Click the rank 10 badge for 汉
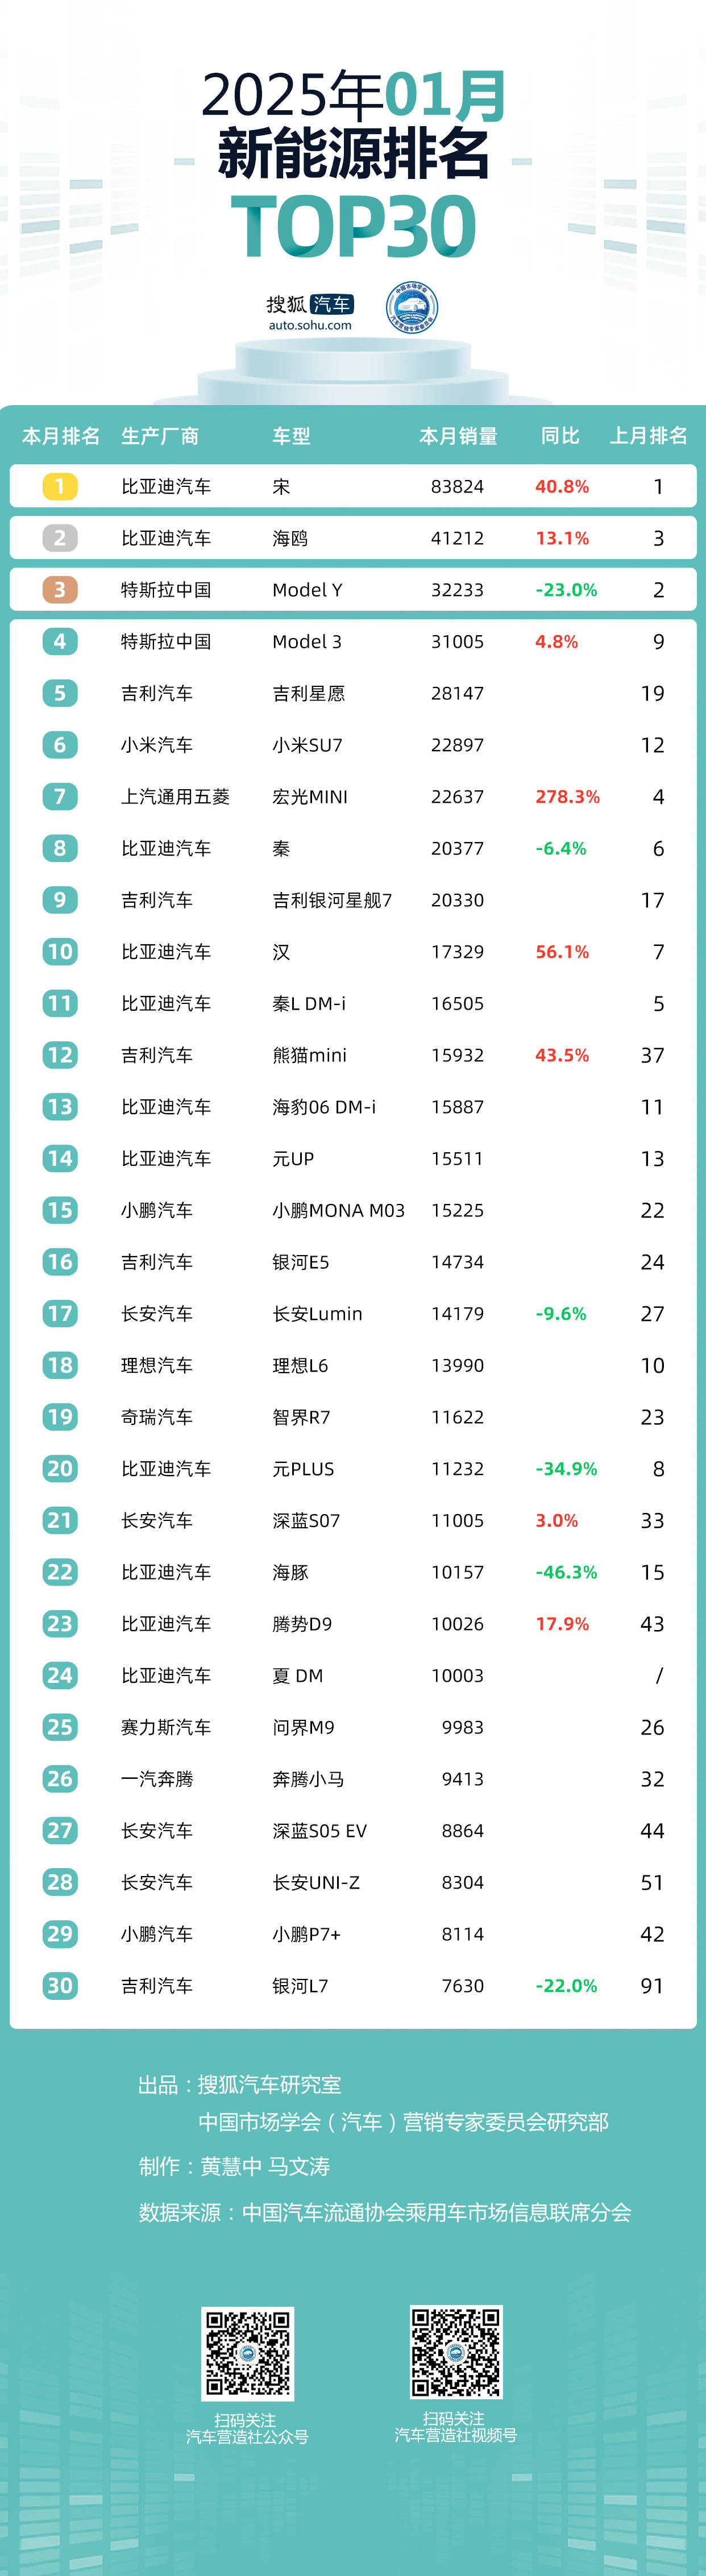Image resolution: width=706 pixels, height=2576 pixels. coord(60,951)
